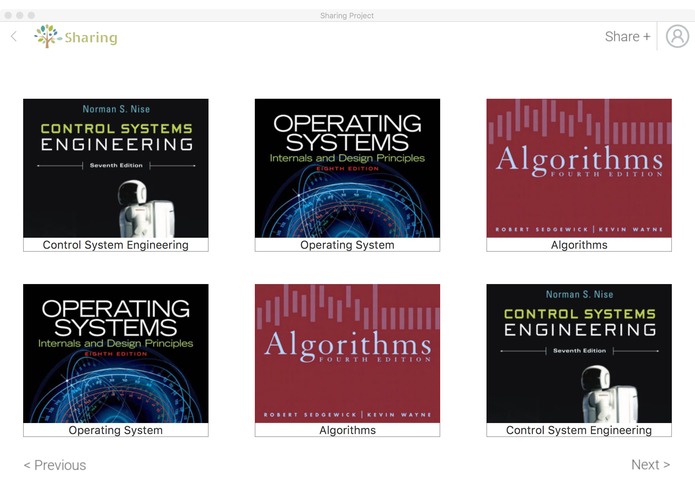Open top-row Operating Systems book cover
Screen dimensions: 695x494
click(348, 168)
